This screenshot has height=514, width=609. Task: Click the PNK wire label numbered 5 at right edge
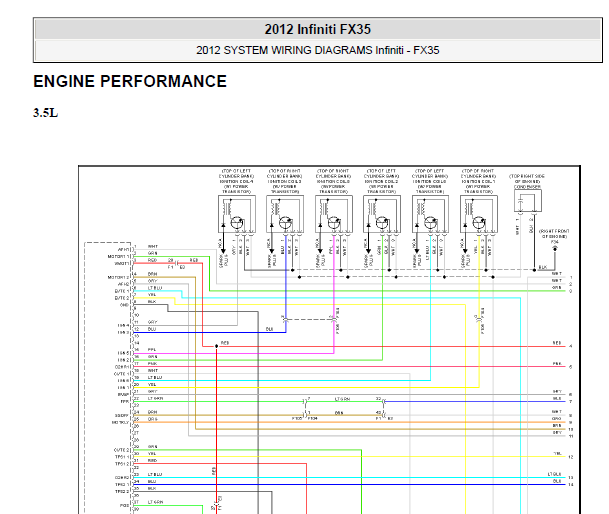tap(557, 364)
